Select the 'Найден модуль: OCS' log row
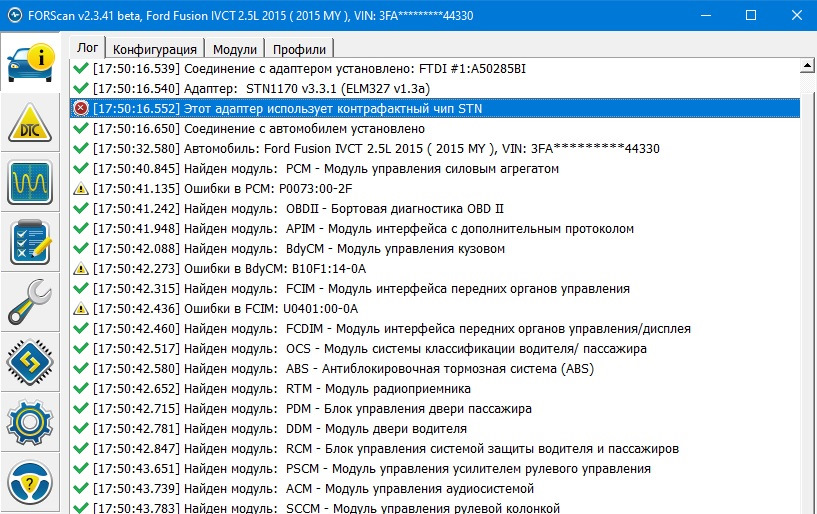The image size is (817, 514). point(435,348)
